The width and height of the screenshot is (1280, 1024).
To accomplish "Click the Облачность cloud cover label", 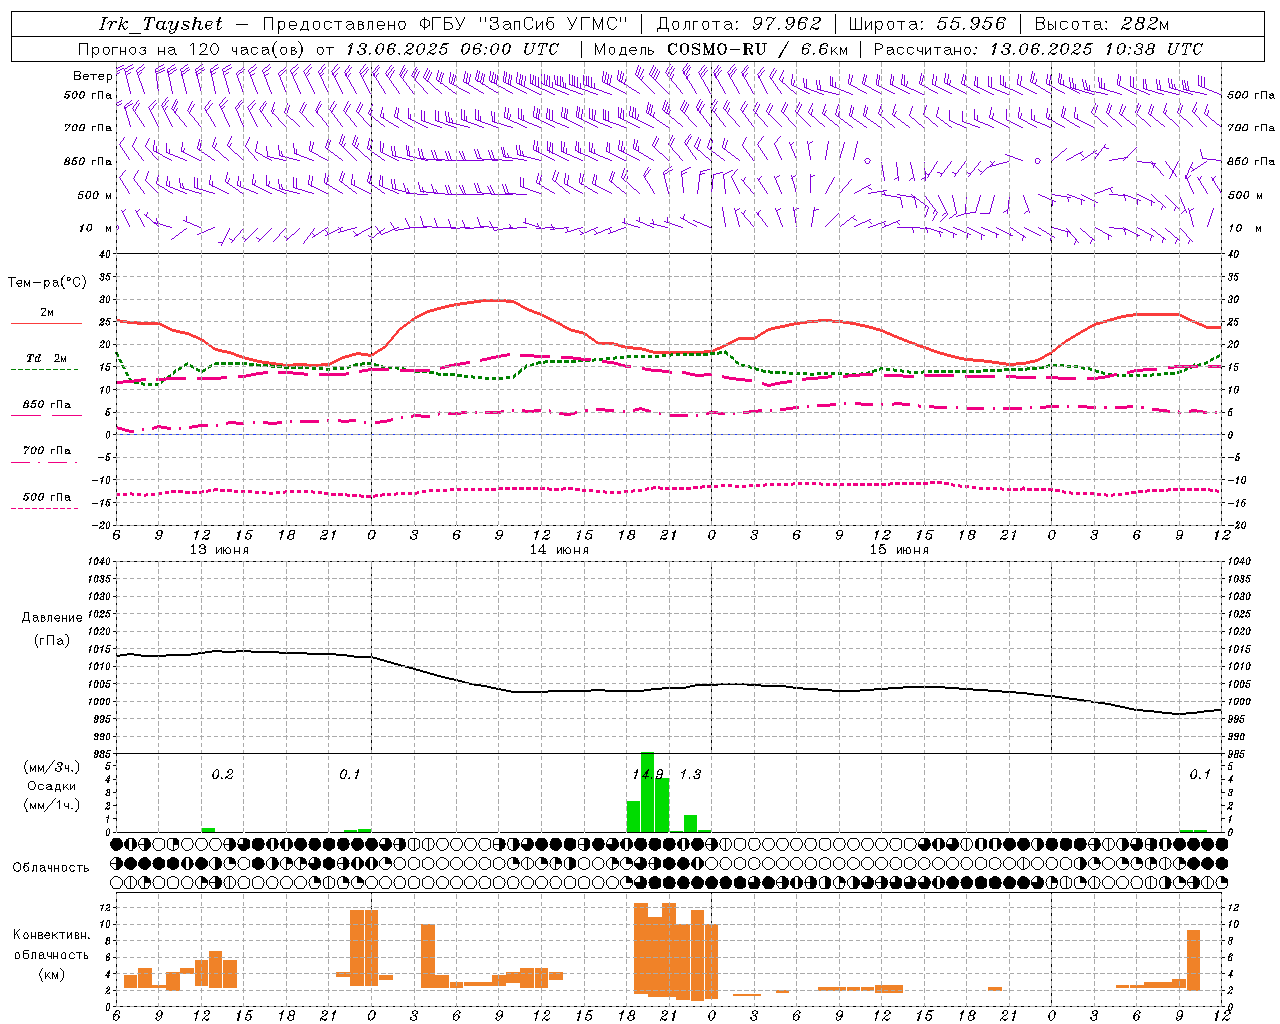I will pyautogui.click(x=51, y=867).
